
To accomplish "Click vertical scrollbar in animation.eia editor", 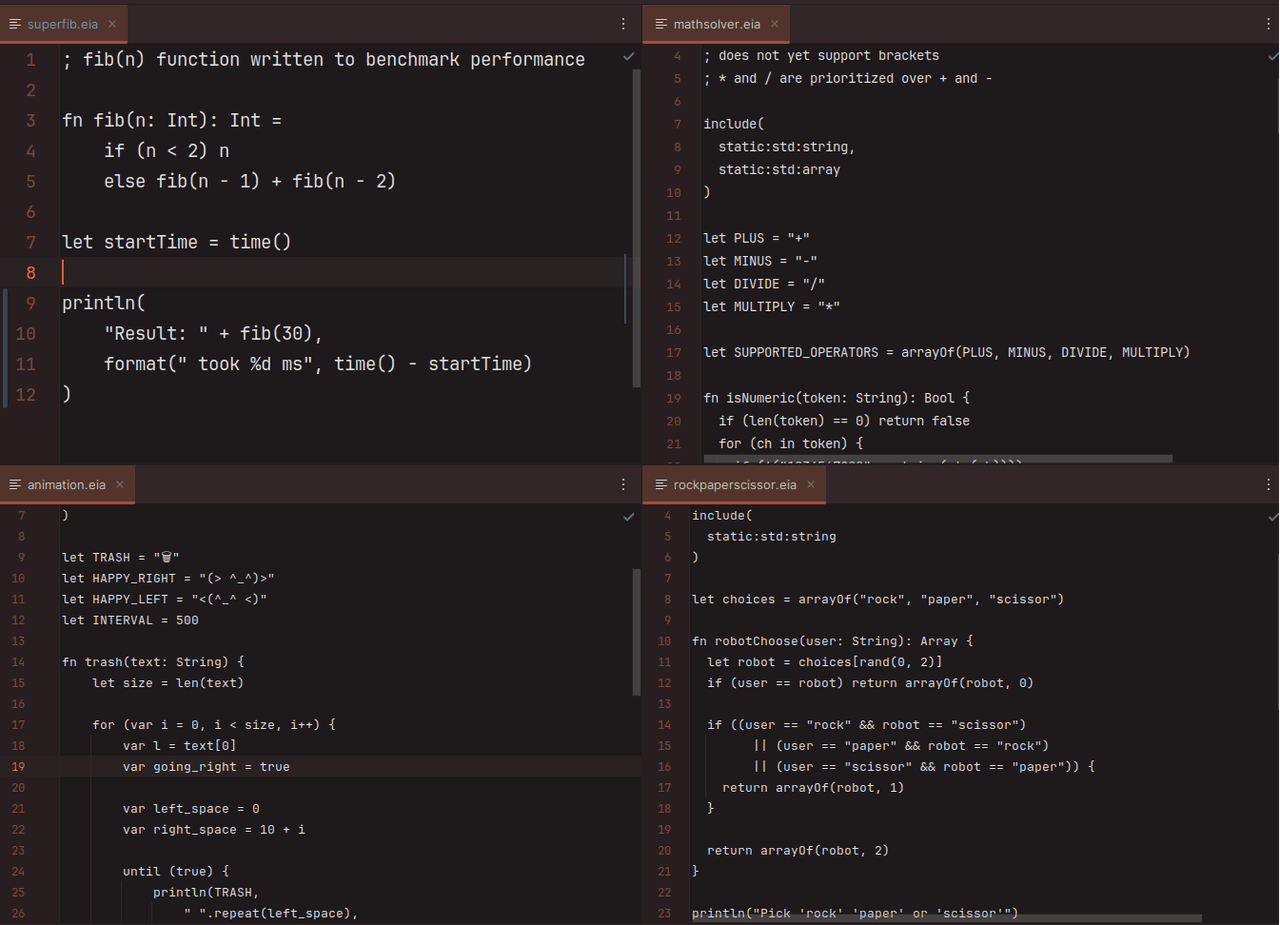I will (x=637, y=632).
